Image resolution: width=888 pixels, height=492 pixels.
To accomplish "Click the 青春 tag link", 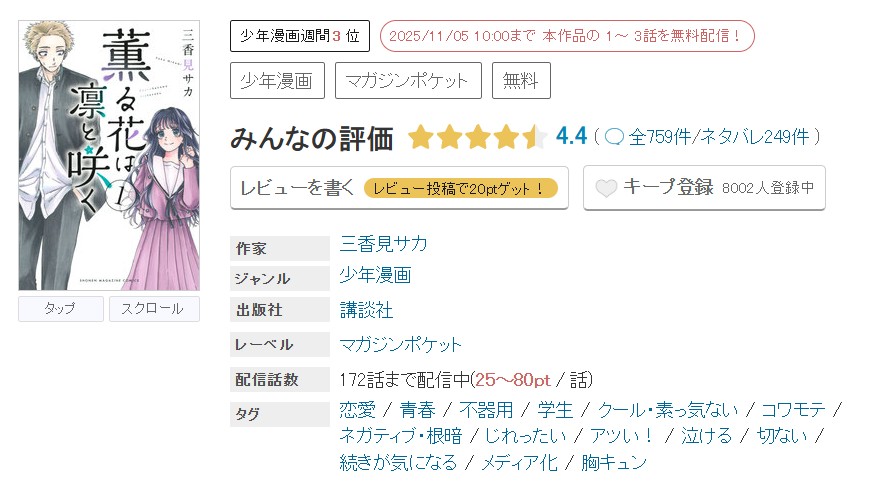I will pos(417,410).
